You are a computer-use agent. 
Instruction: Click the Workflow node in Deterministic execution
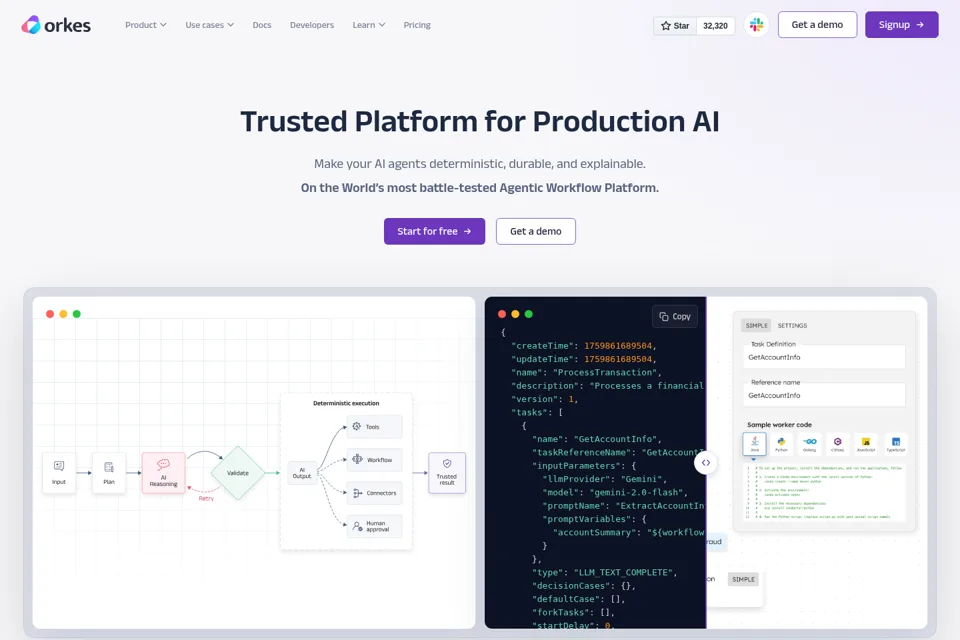pyautogui.click(x=375, y=459)
